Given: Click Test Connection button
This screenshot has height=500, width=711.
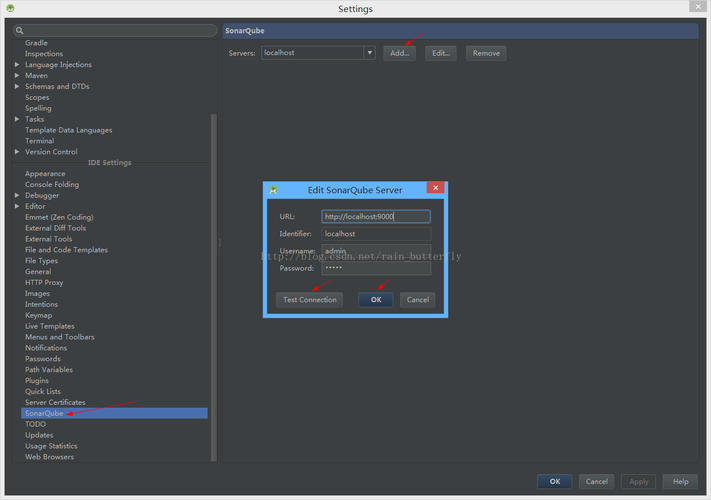Looking at the screenshot, I should (x=310, y=300).
